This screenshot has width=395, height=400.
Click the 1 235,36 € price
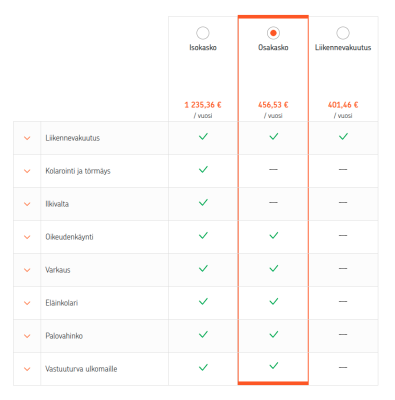pos(203,105)
